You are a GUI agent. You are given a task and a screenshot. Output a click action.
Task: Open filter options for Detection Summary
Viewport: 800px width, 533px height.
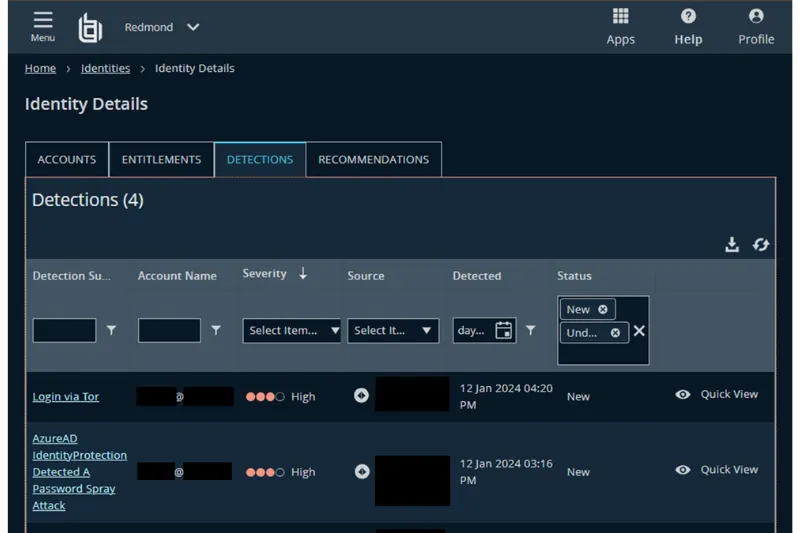point(111,331)
